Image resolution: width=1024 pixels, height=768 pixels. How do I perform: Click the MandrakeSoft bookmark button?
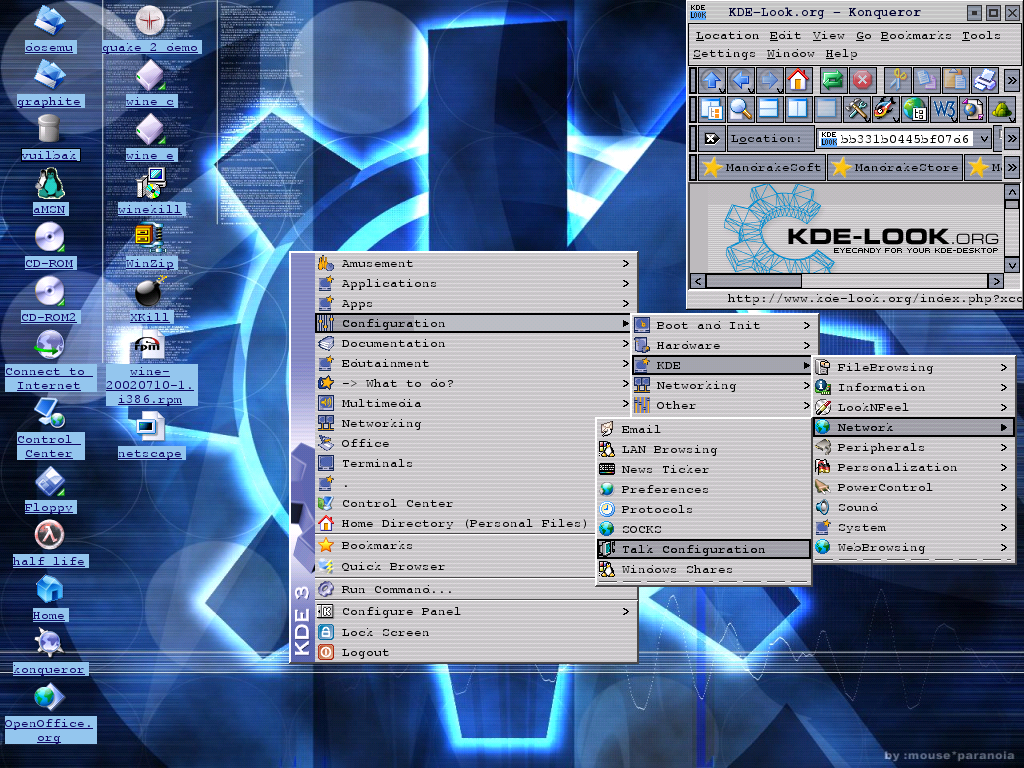click(x=761, y=167)
